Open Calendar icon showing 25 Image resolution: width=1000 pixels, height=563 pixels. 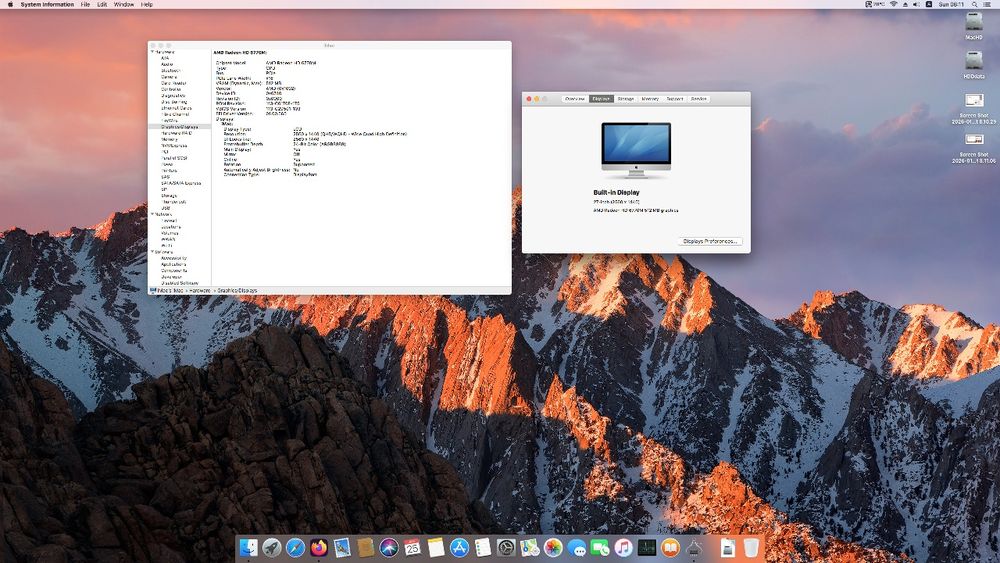pyautogui.click(x=413, y=547)
